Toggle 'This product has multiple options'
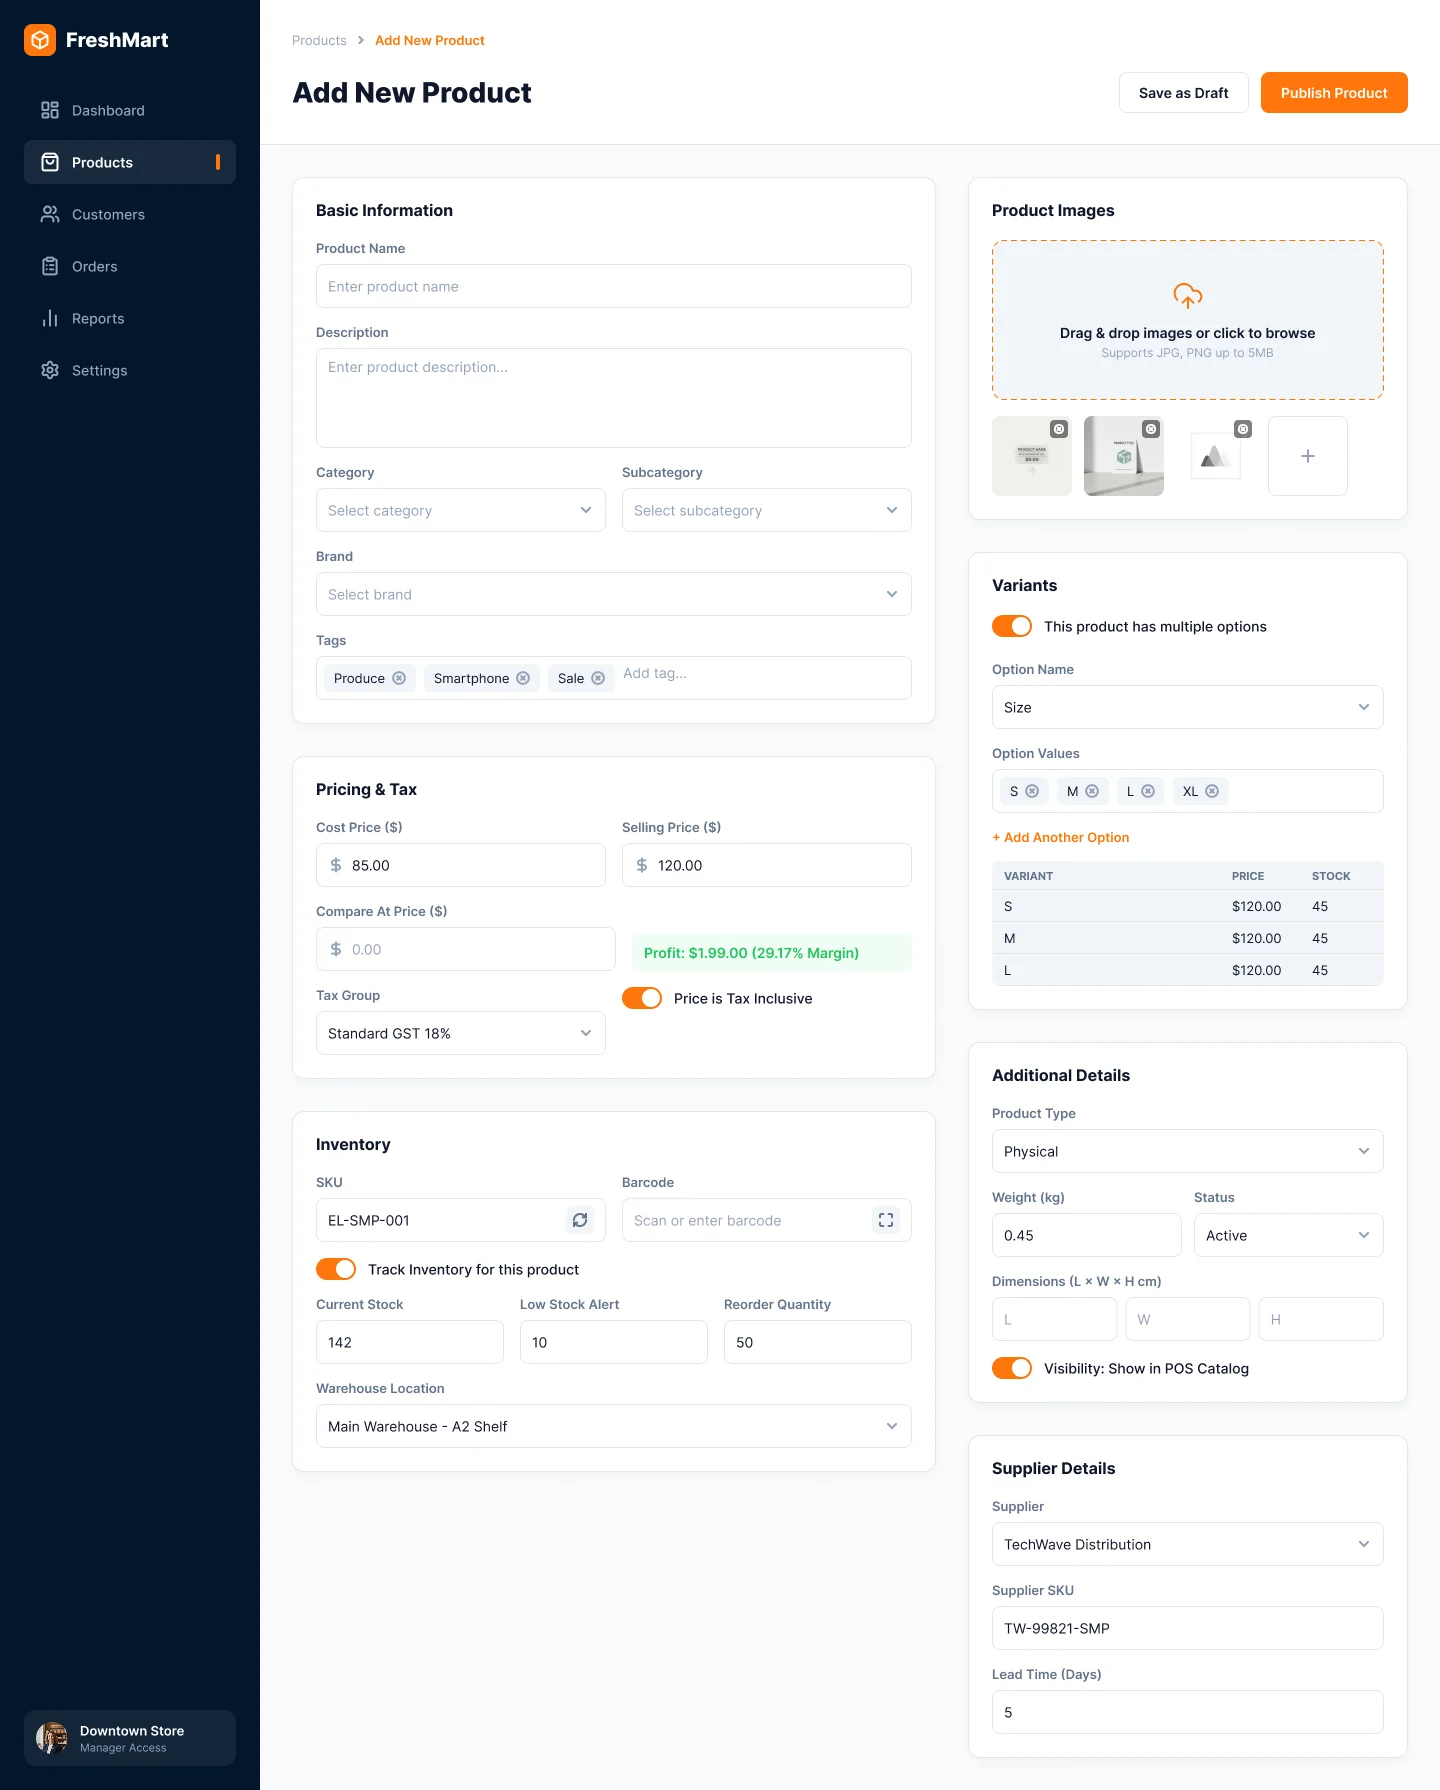 tap(1012, 626)
